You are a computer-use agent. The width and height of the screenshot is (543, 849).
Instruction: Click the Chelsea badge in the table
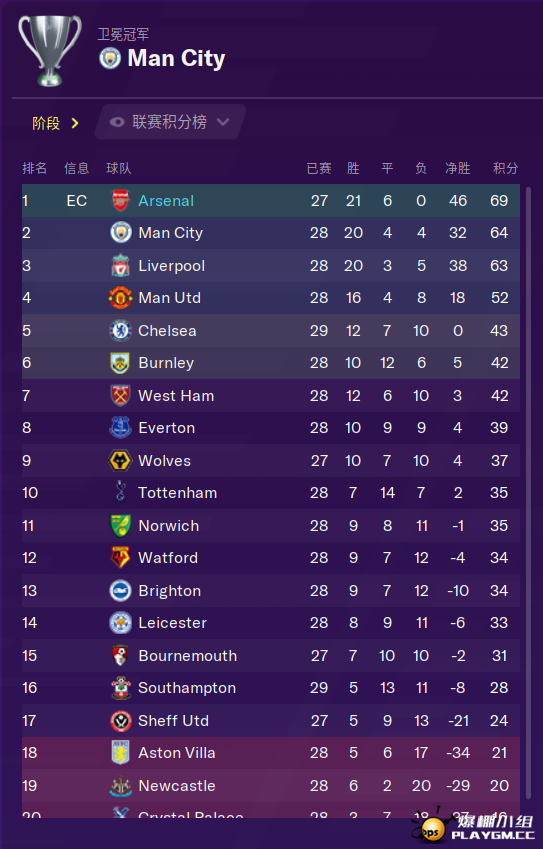coord(120,330)
